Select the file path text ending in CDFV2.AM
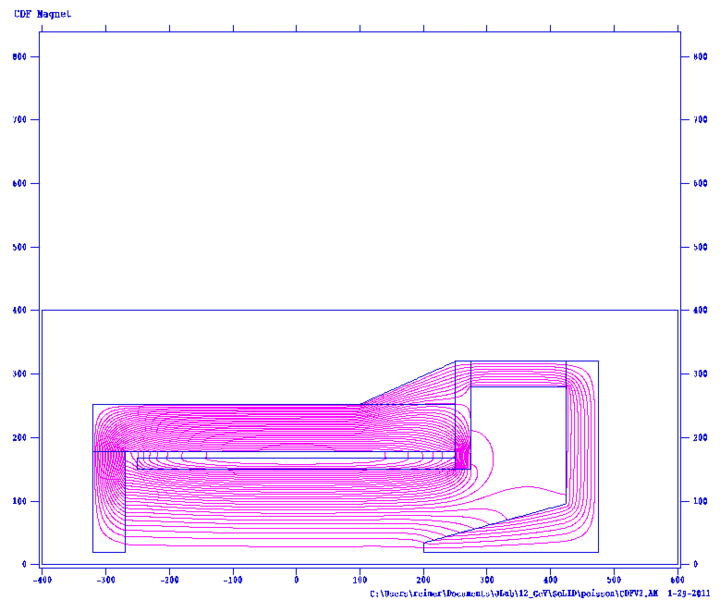 point(514,594)
